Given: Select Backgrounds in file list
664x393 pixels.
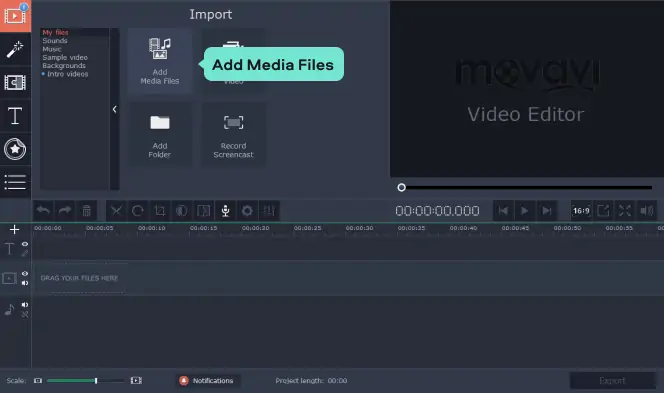Looking at the screenshot, I should (64, 66).
